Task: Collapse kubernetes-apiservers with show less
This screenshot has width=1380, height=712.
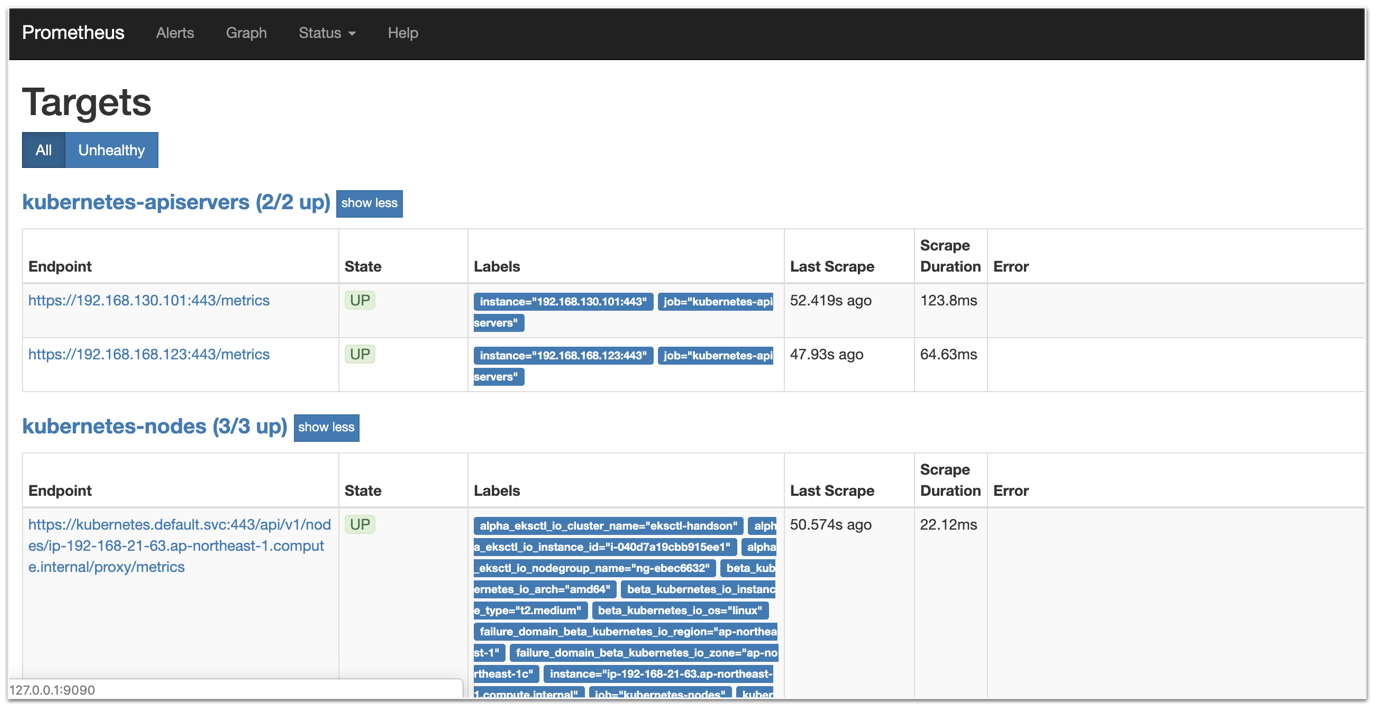Action: click(369, 203)
